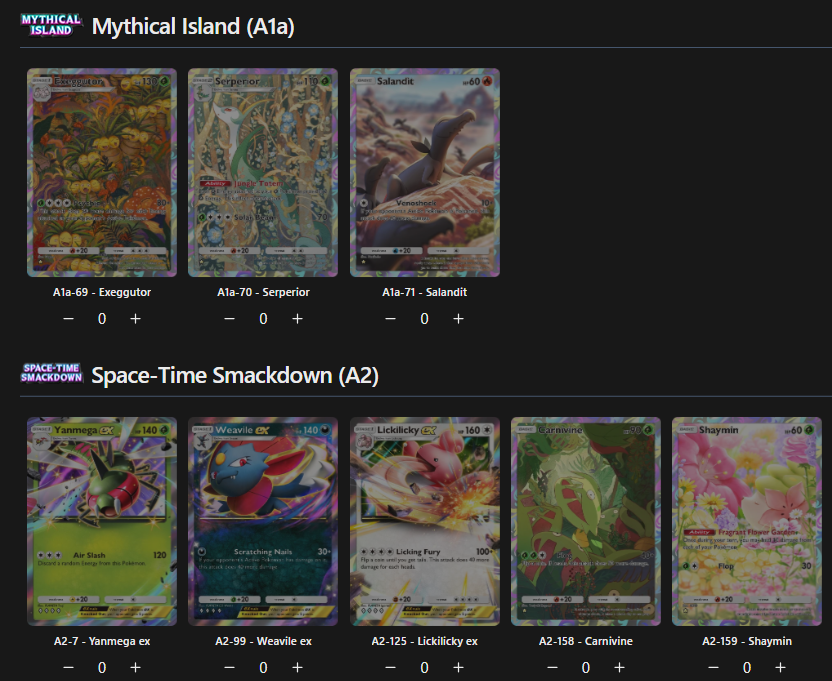
Task: Click the 'A2-99 - Weavile ex' label
Action: 263,641
